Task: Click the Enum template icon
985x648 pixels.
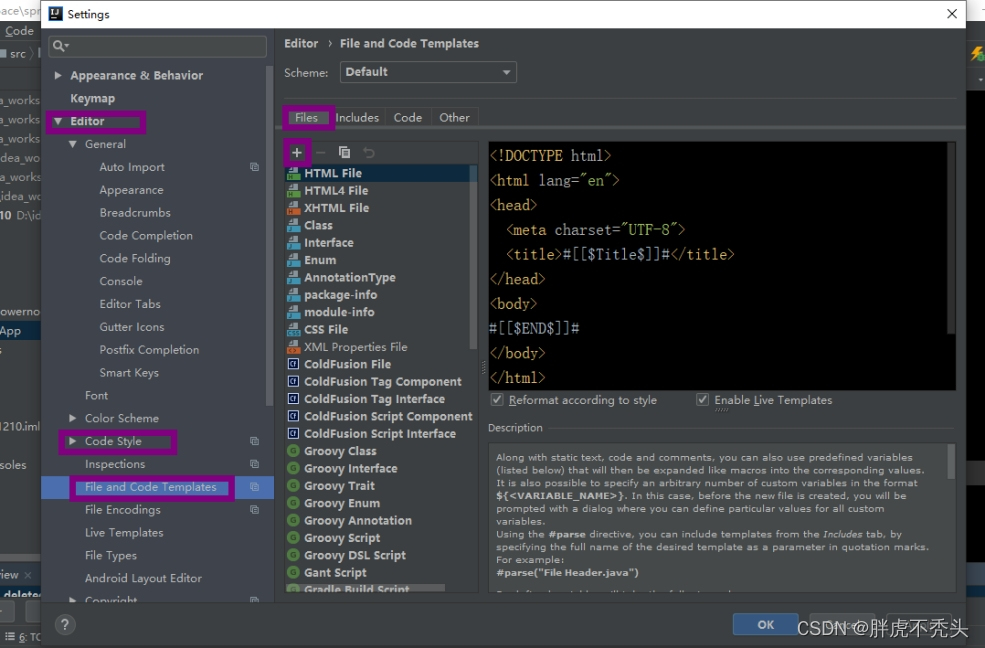Action: click(x=293, y=260)
